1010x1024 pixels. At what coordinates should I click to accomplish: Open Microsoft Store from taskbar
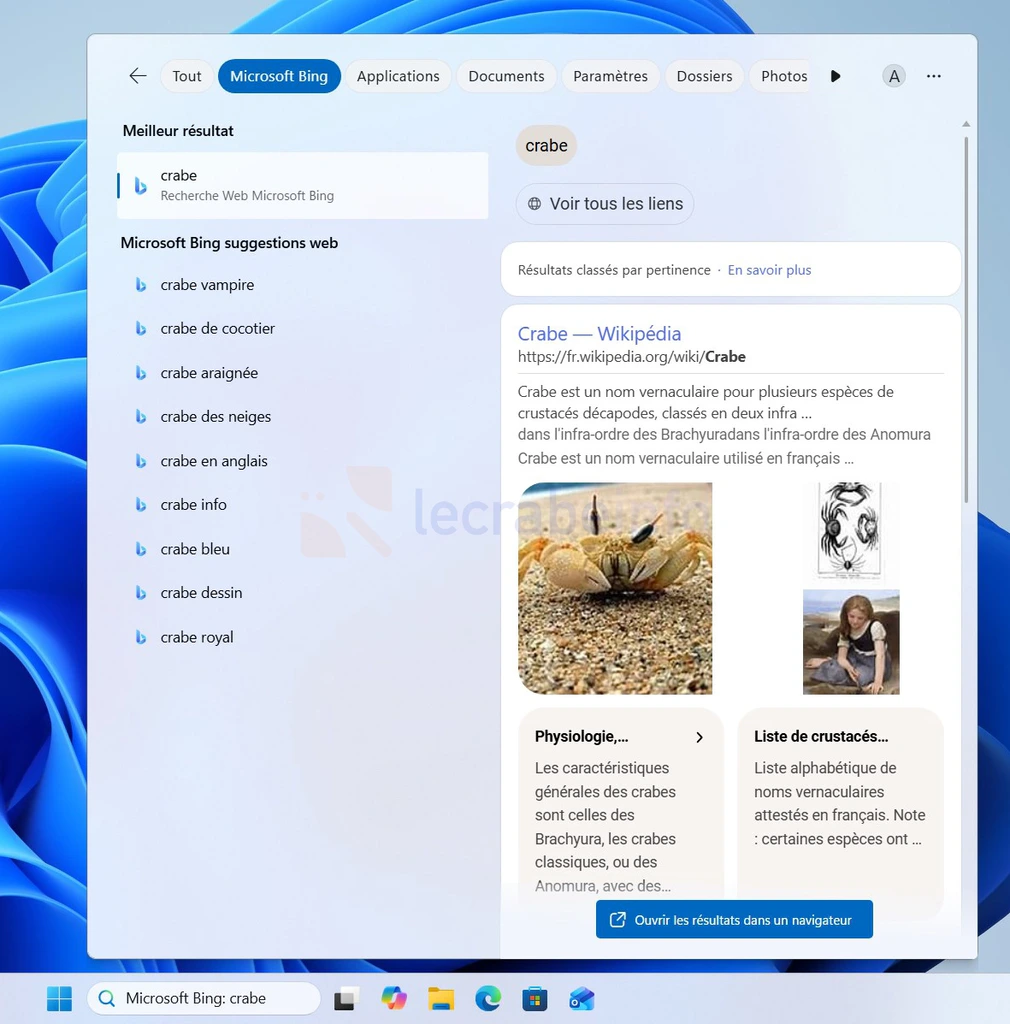(535, 998)
